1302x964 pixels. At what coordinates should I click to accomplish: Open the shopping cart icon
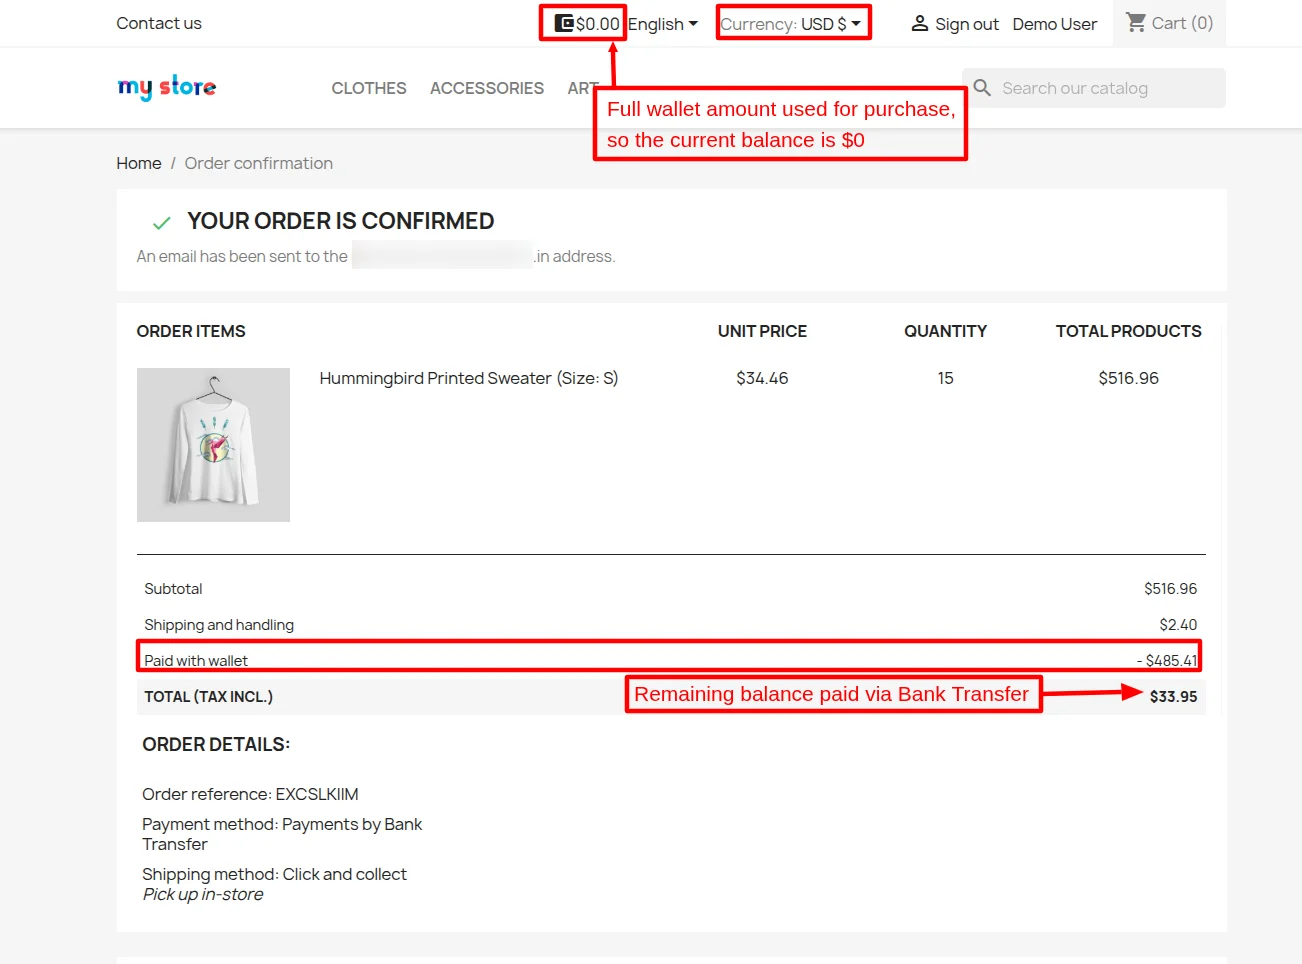1136,22
